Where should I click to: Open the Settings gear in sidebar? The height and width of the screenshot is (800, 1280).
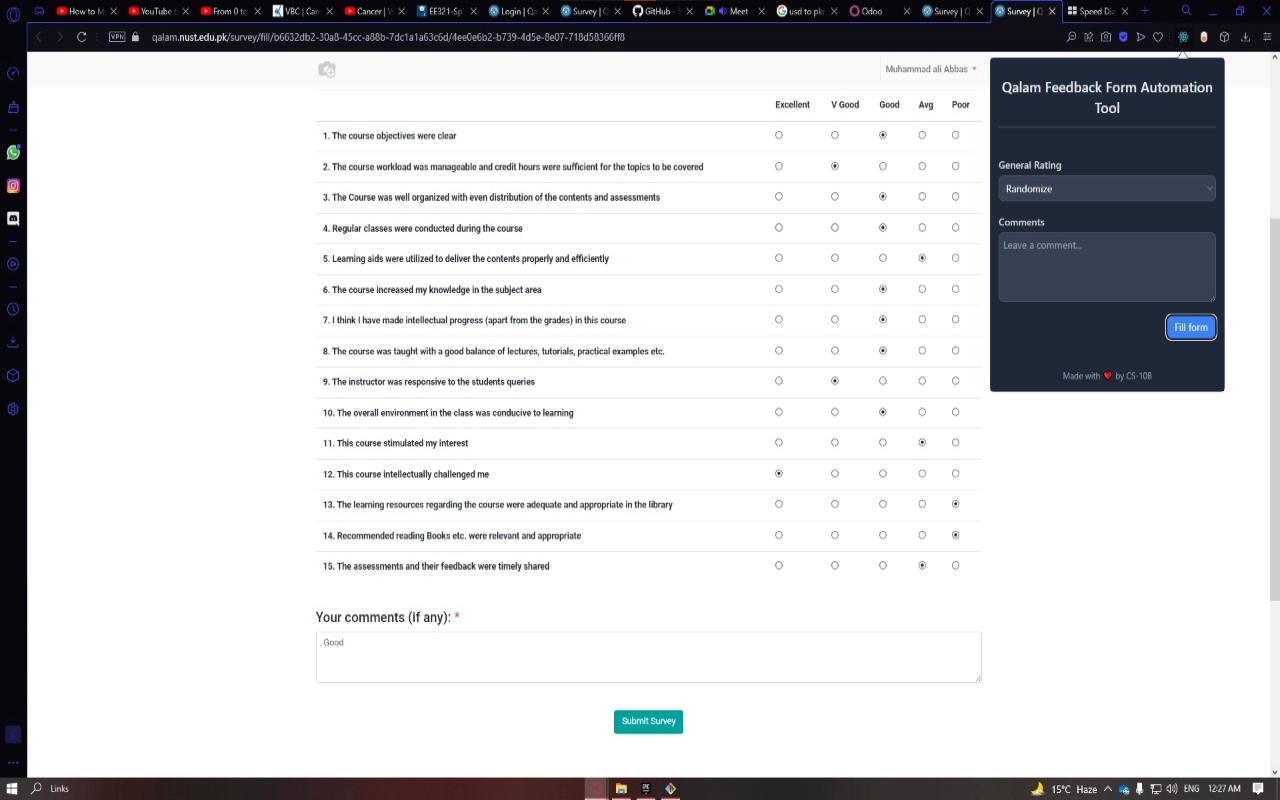(13, 409)
